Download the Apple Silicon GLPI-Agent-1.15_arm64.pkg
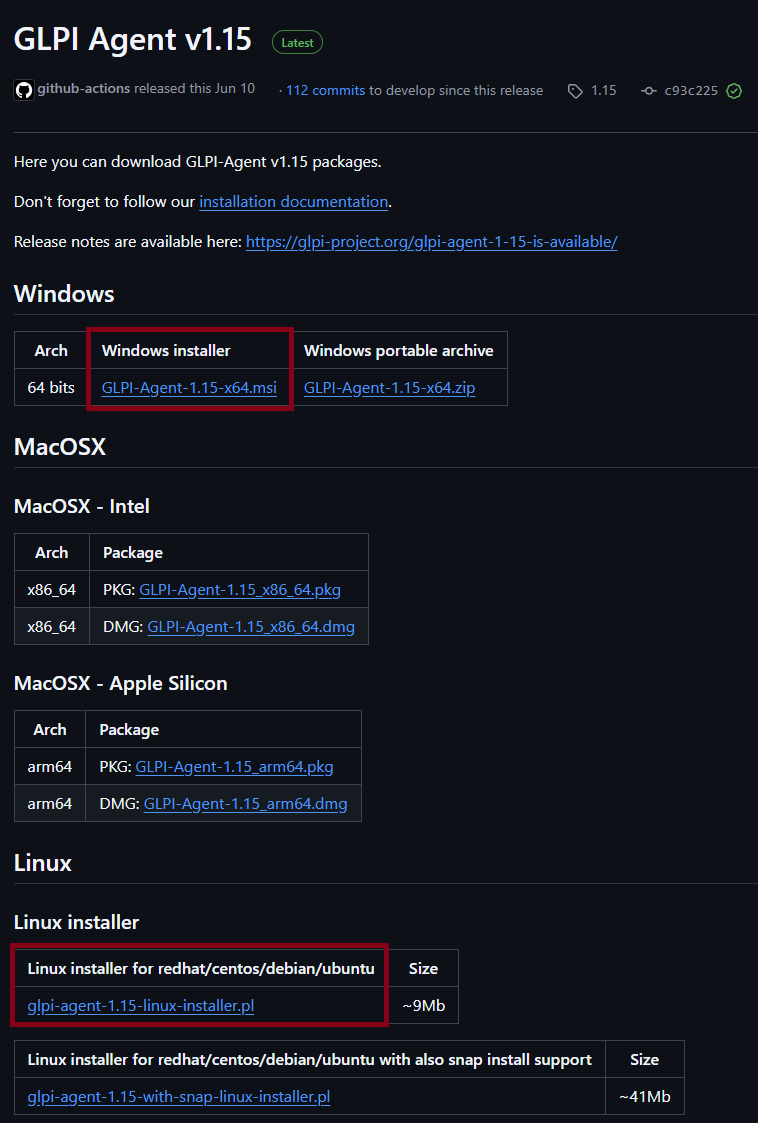Image resolution: width=758 pixels, height=1123 pixels. (x=234, y=767)
